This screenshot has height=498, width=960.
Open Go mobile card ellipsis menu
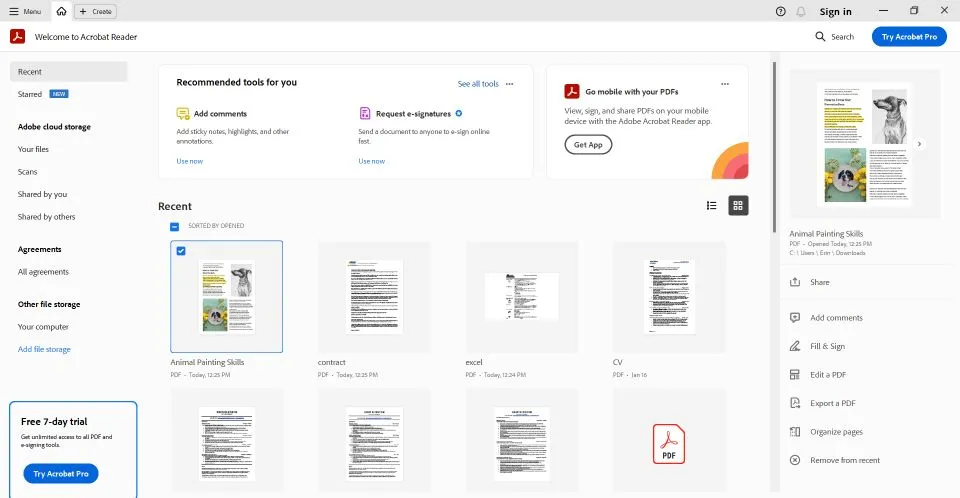pos(725,84)
